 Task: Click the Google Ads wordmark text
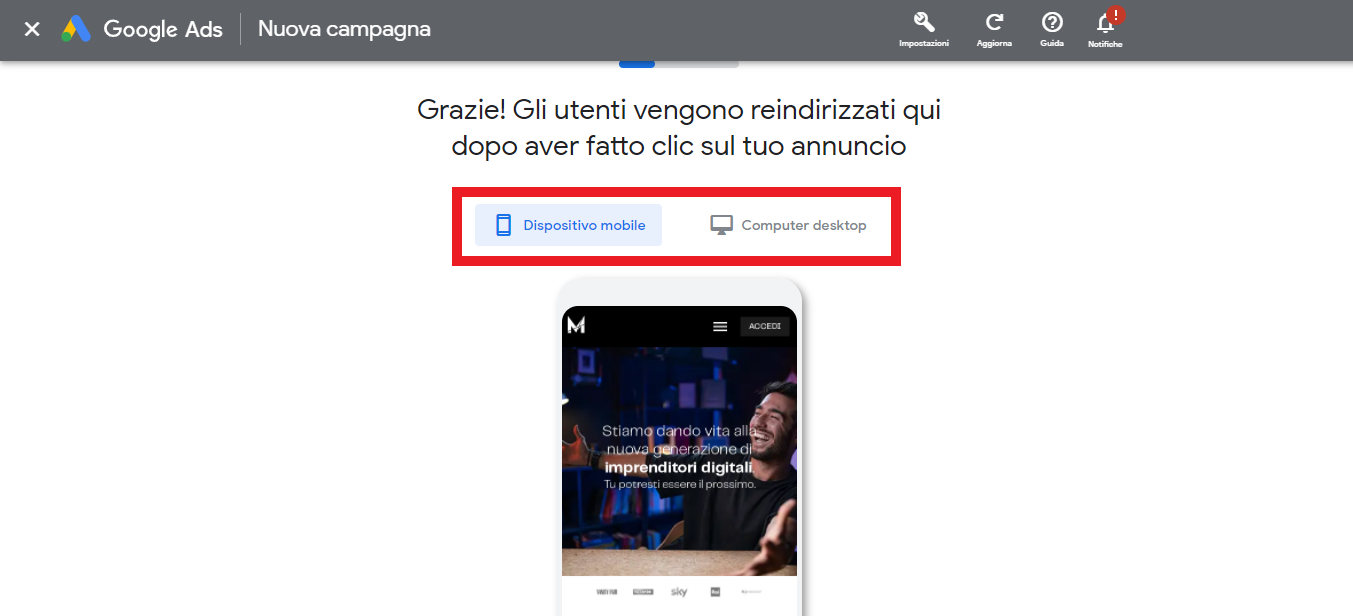(163, 29)
